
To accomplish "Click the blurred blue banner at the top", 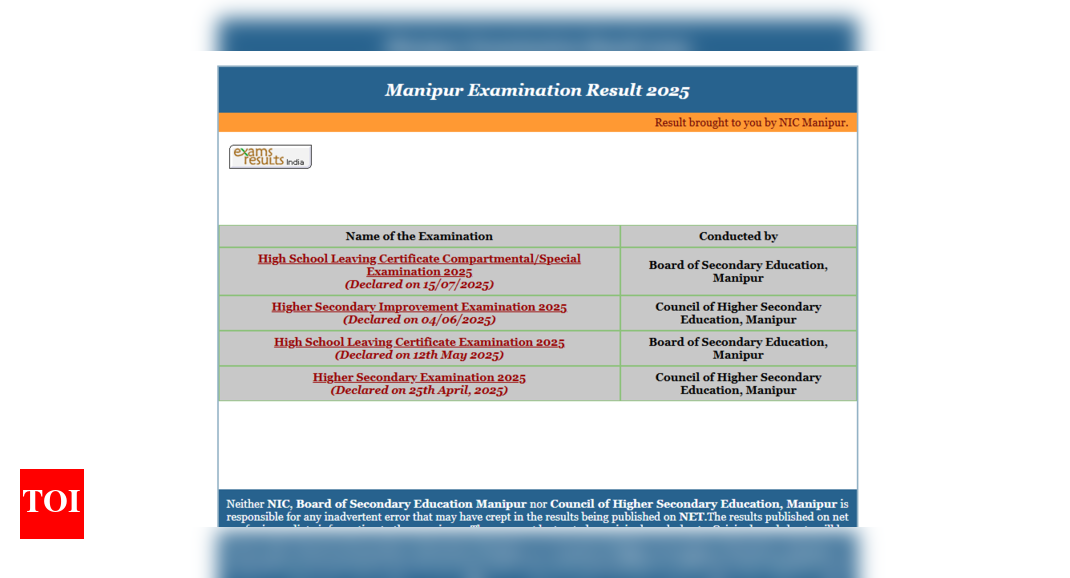I will (x=537, y=34).
